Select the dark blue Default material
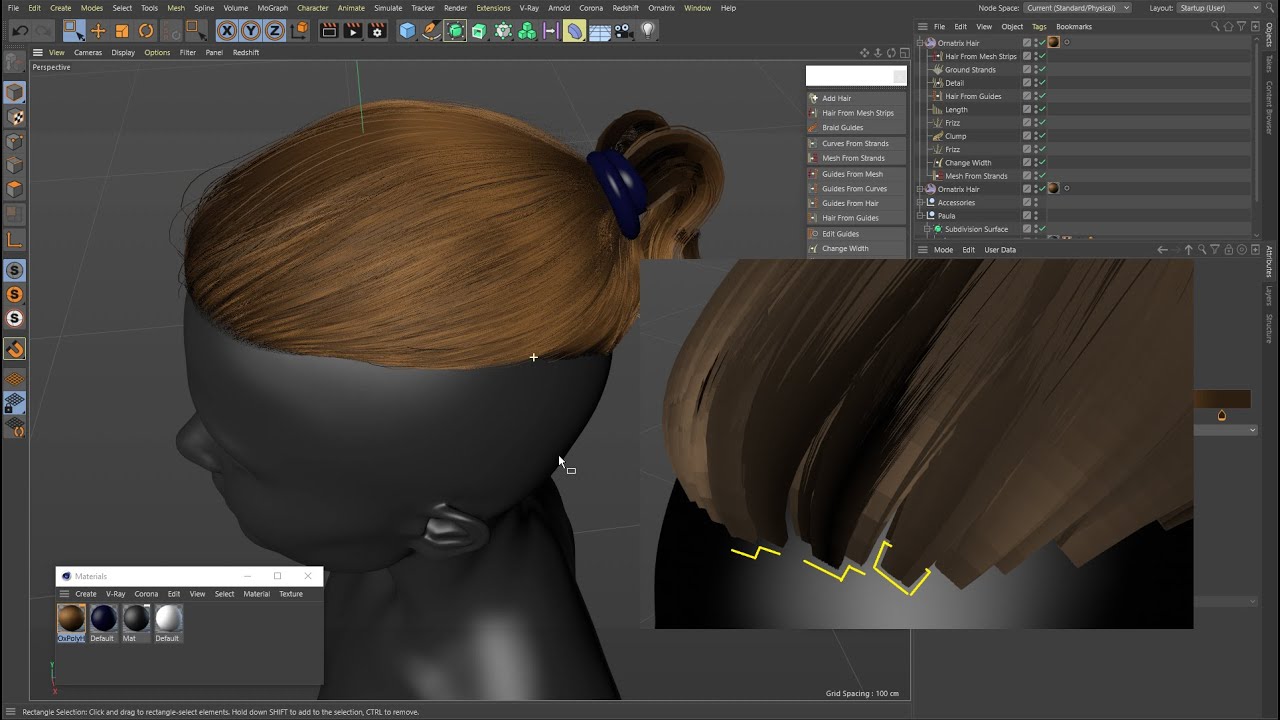 click(103, 619)
